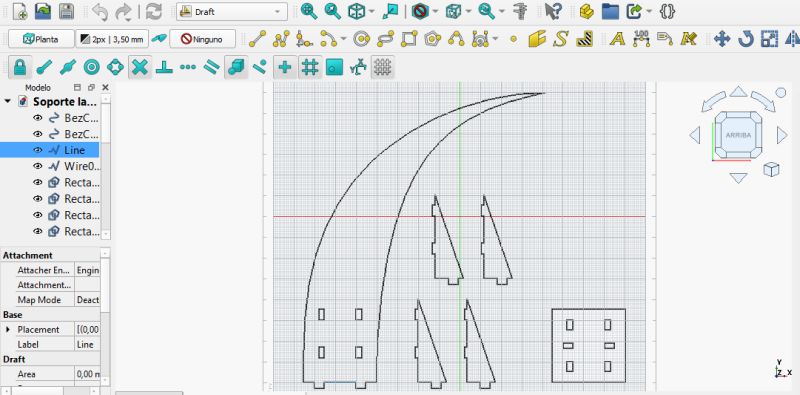The width and height of the screenshot is (800, 395).
Task: Click the navigation cube down arrow
Action: click(x=738, y=178)
